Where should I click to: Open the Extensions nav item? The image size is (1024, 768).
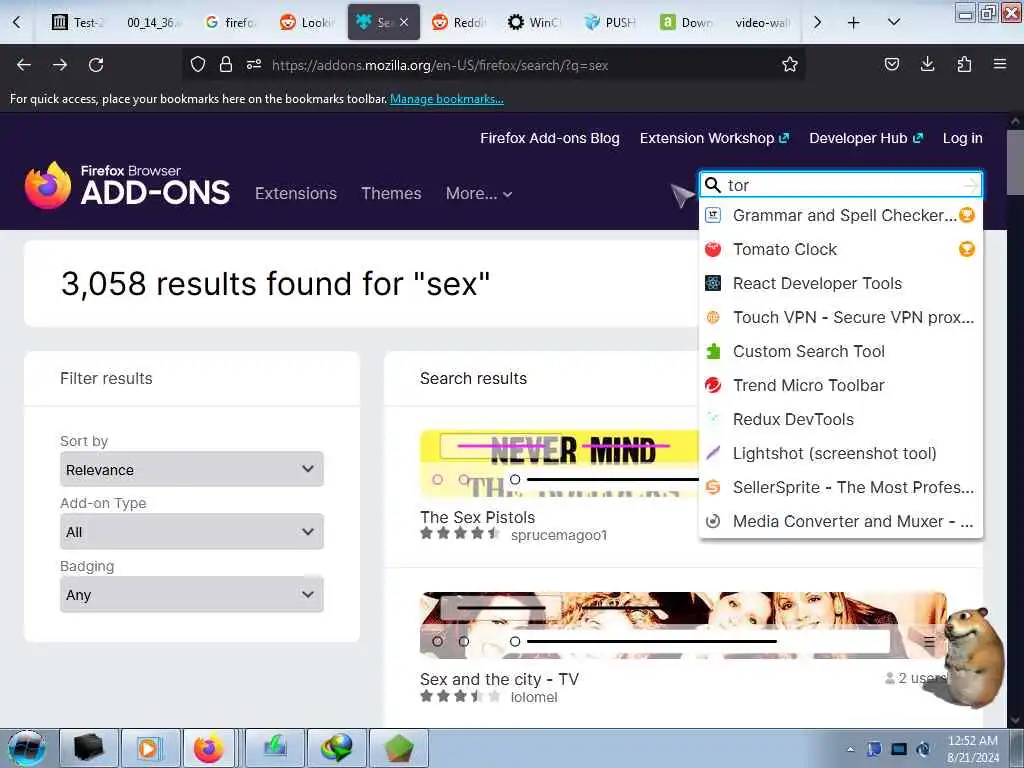tap(296, 193)
